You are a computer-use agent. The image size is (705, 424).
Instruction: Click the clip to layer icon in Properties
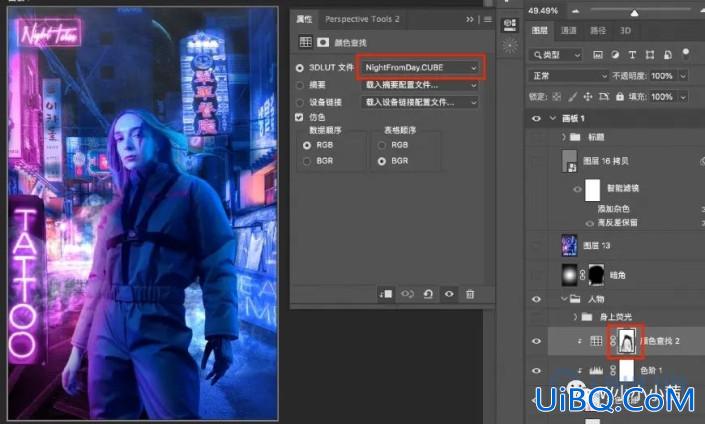pos(386,294)
